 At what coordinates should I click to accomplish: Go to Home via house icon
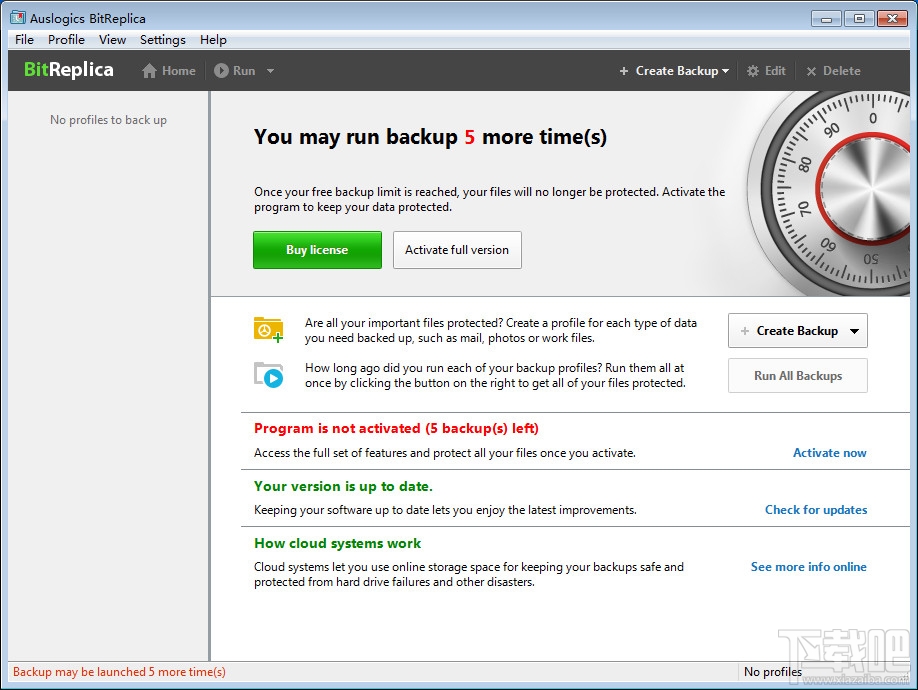point(149,71)
